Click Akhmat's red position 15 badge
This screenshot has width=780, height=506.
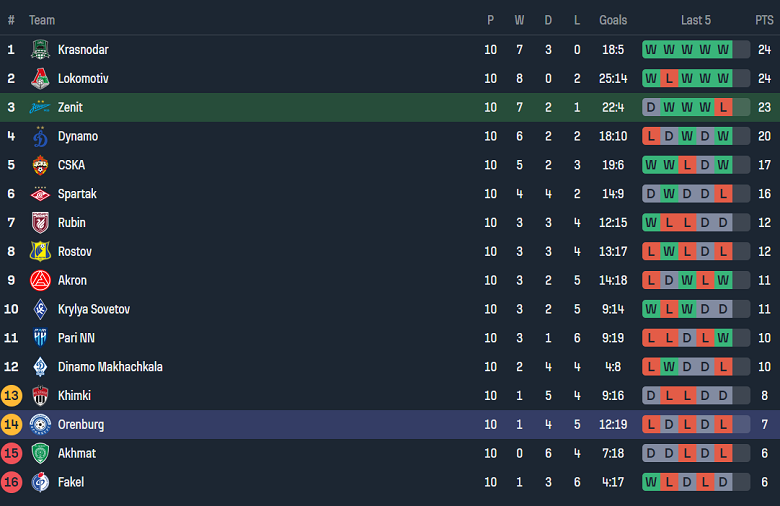(12, 454)
